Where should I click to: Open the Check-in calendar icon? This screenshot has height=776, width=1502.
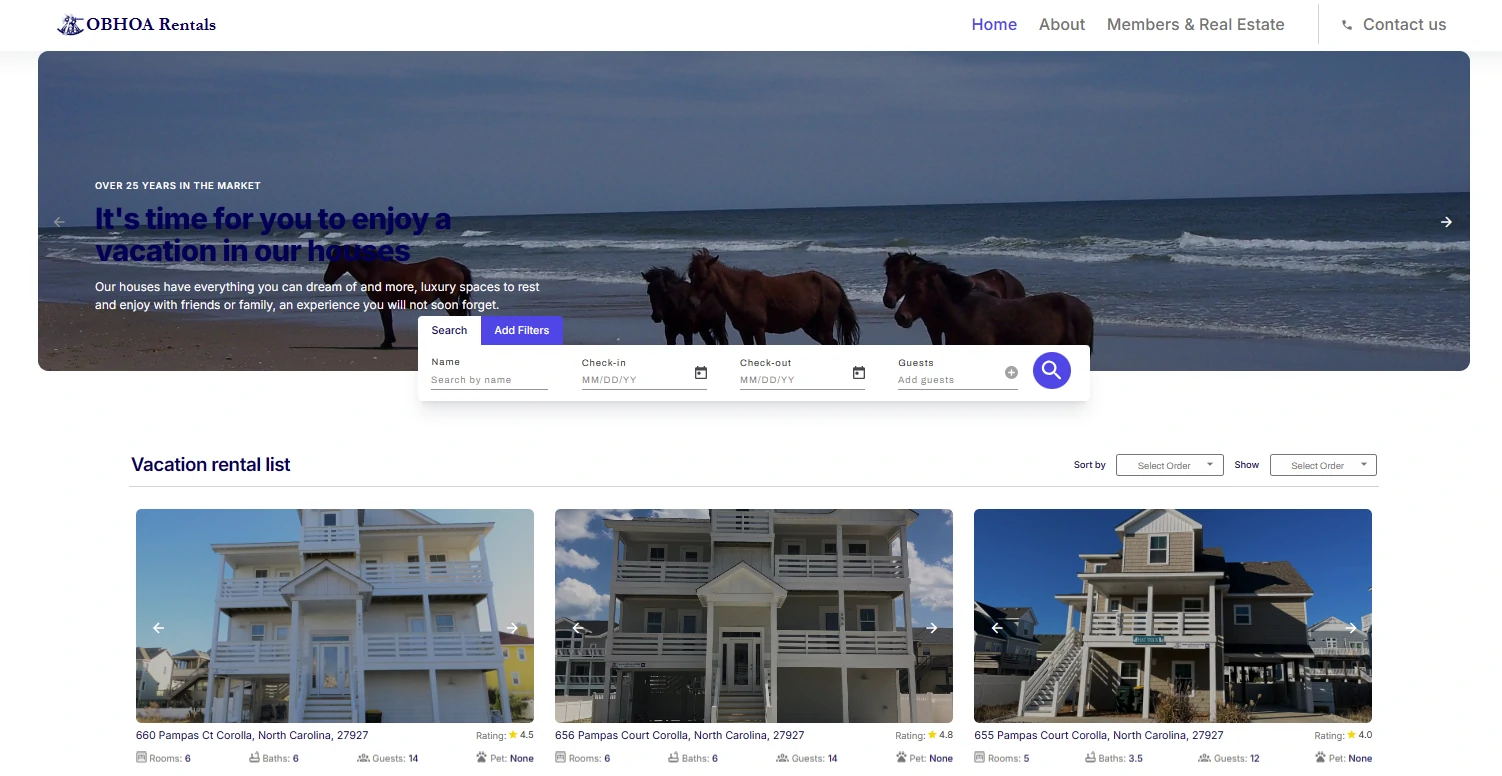[x=701, y=373]
